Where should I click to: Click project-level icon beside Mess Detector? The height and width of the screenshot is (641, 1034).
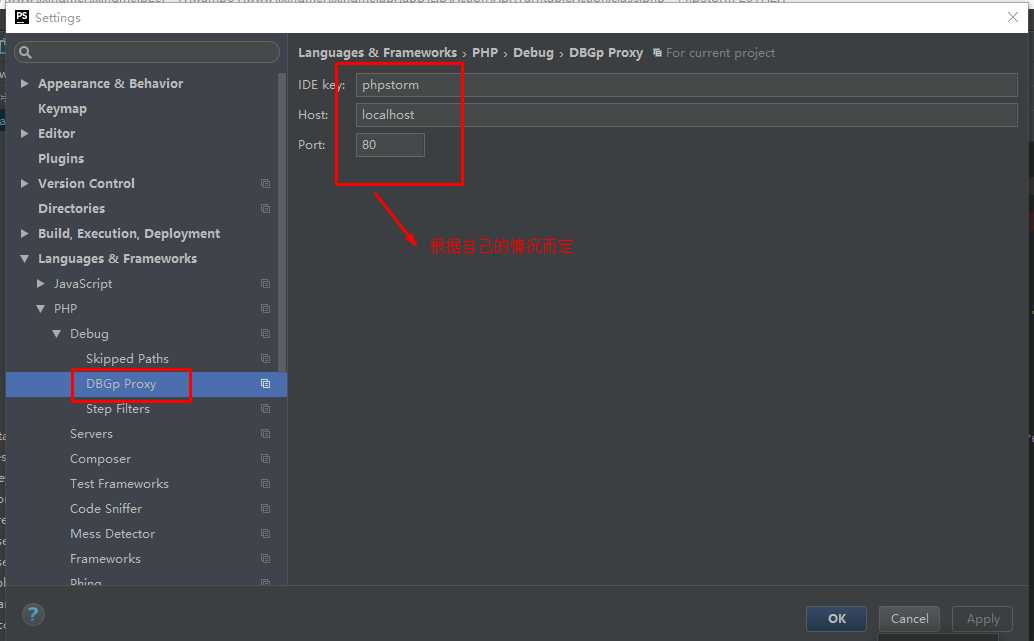(x=265, y=534)
